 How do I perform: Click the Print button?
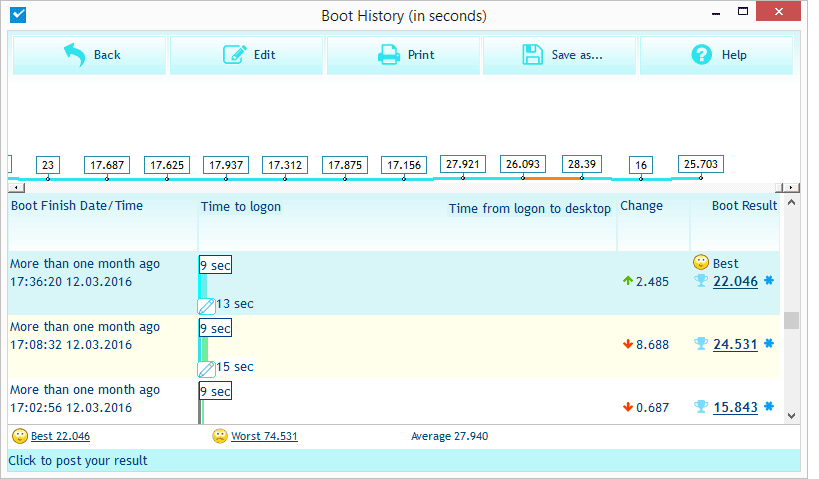click(x=404, y=55)
